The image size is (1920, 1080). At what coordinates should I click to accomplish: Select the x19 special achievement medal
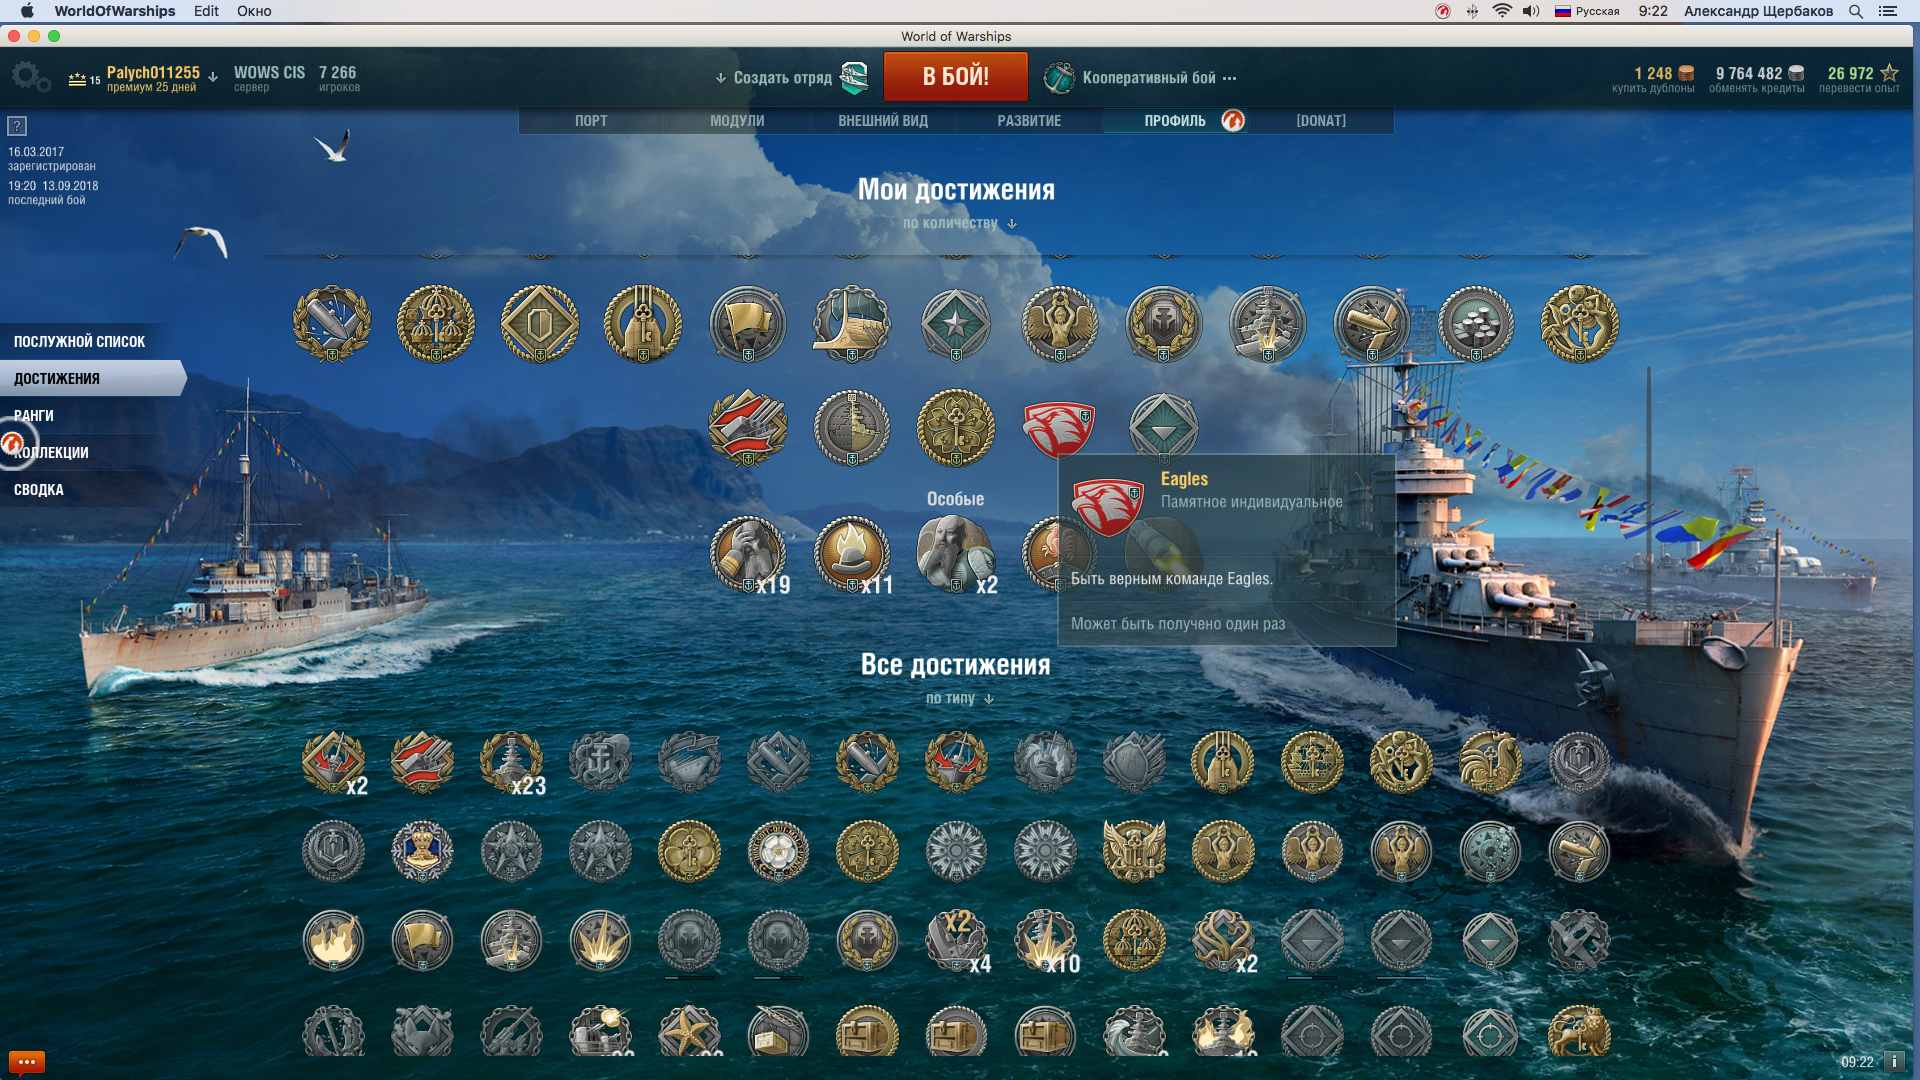pyautogui.click(x=748, y=553)
